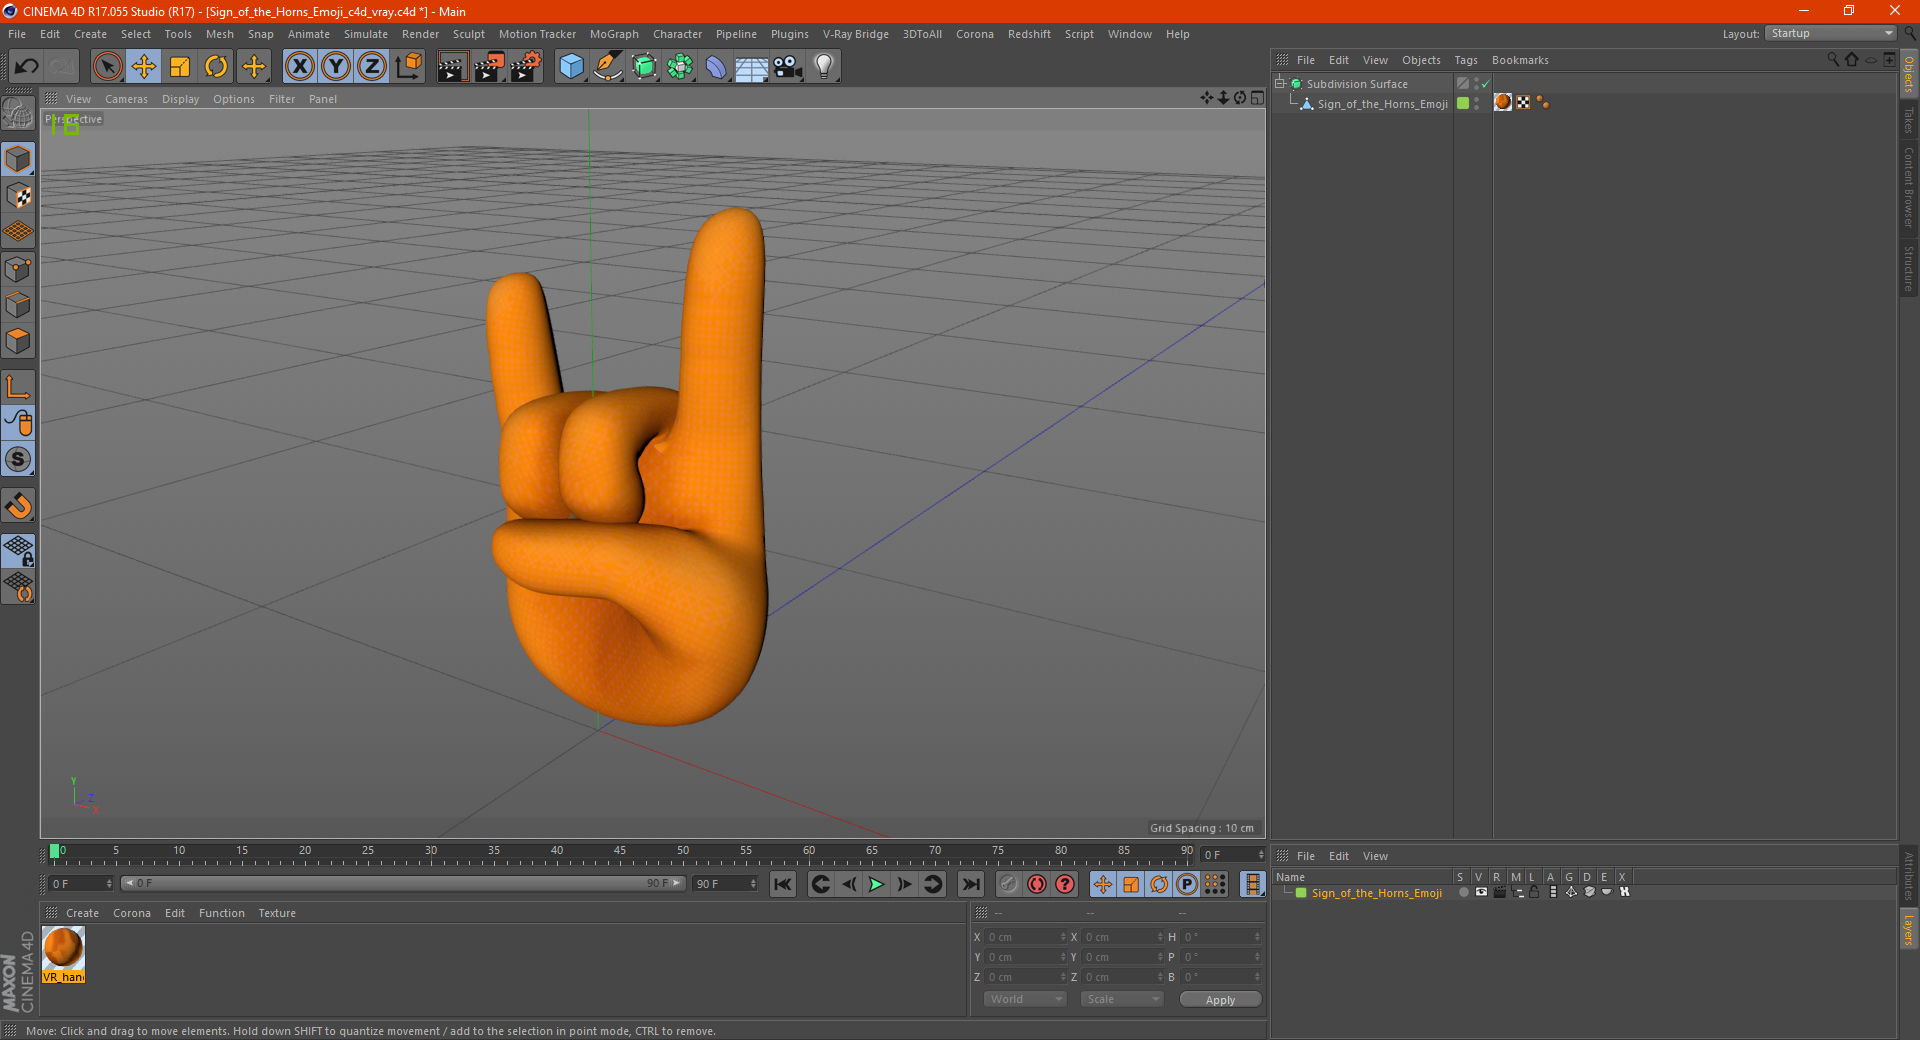Switch to Points mode

click(x=18, y=268)
